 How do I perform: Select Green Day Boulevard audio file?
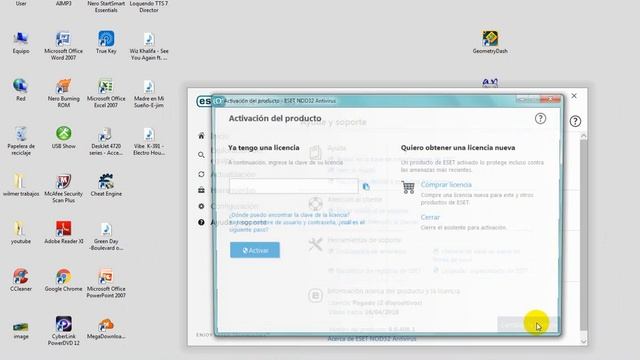pos(106,236)
